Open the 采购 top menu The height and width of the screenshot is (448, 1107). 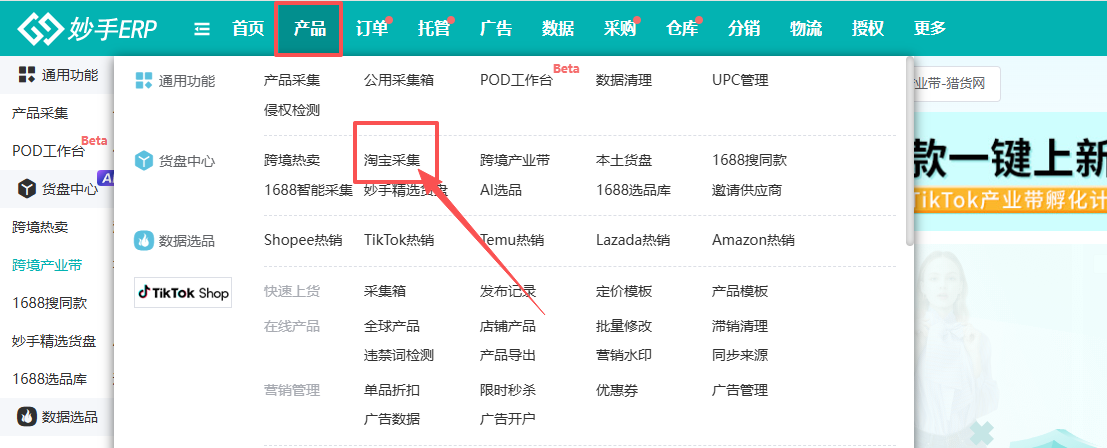tap(620, 29)
